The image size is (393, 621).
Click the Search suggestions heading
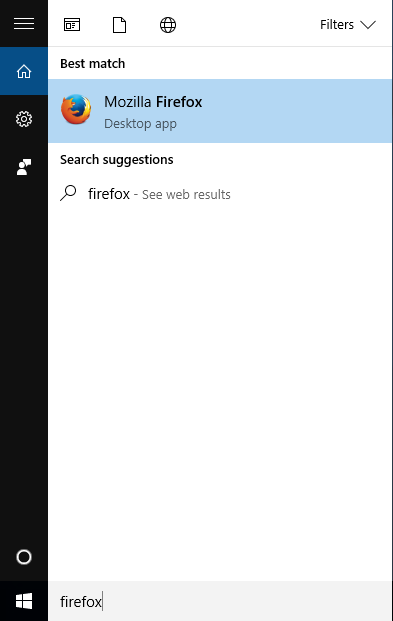[117, 160]
